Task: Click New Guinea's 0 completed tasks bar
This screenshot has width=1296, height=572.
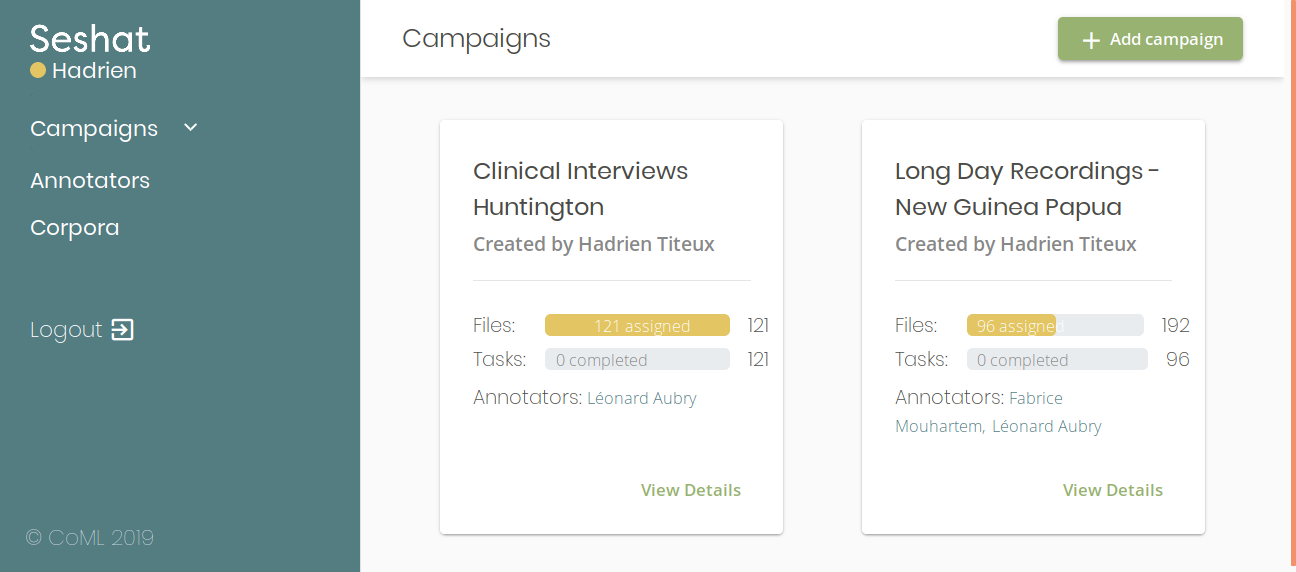Action: 1056,360
